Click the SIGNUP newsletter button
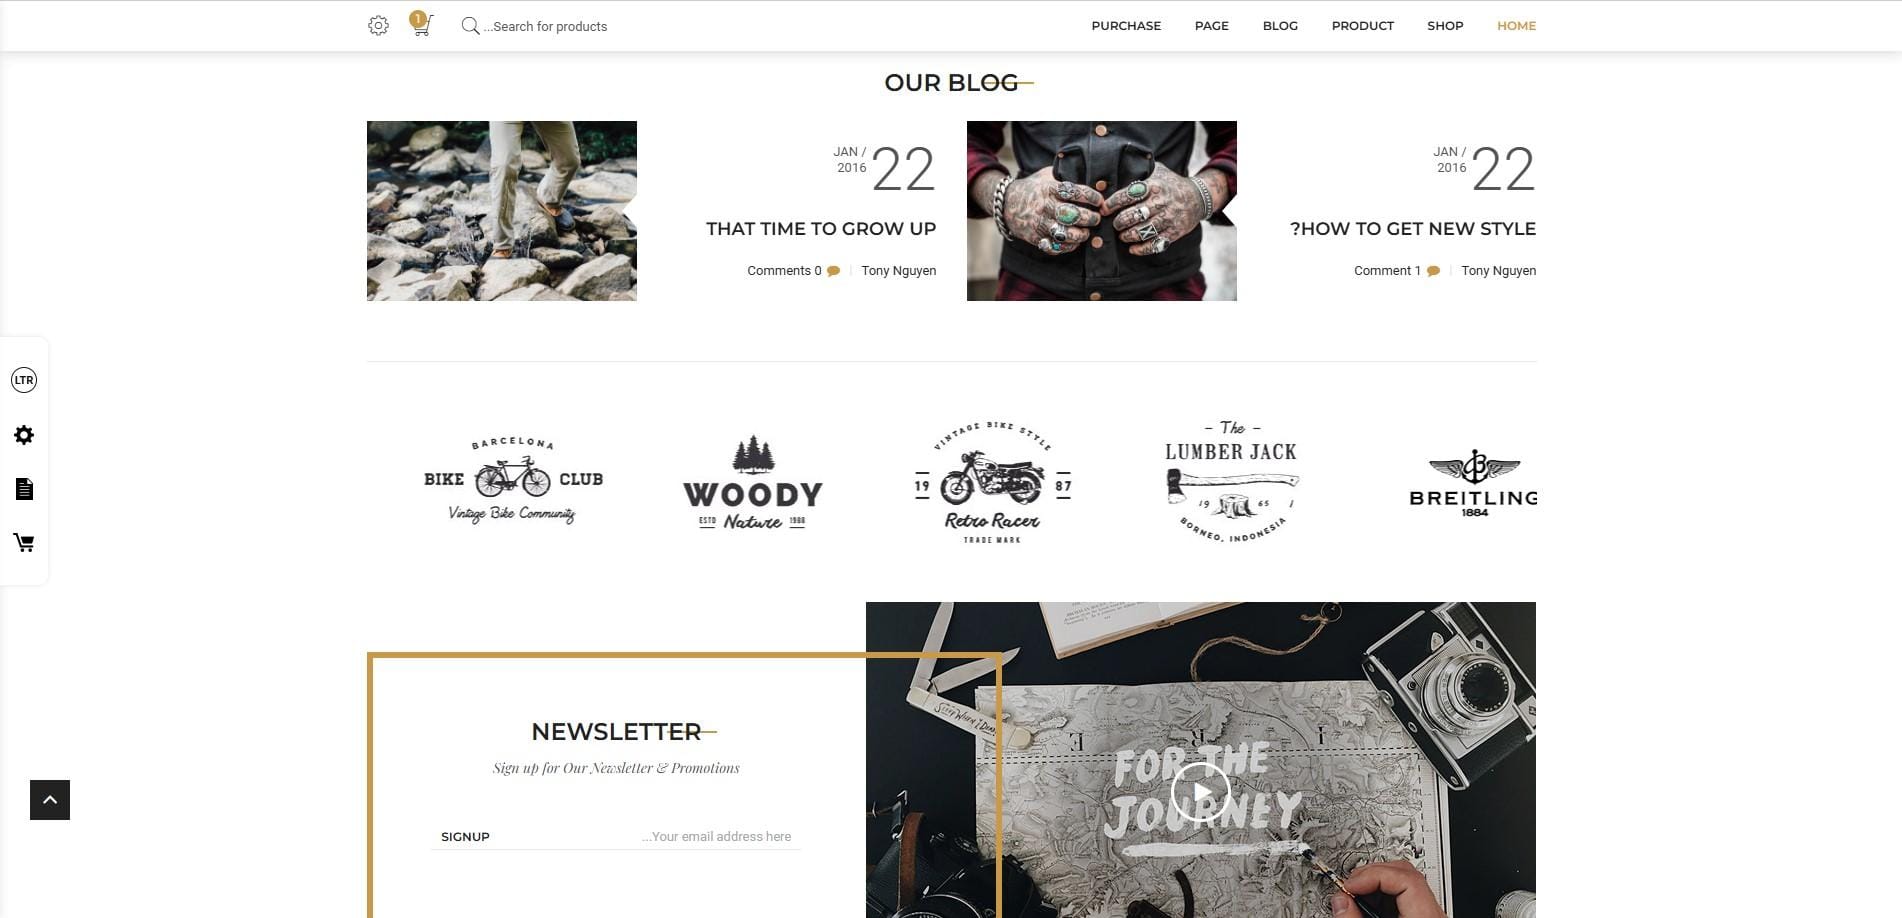Image resolution: width=1902 pixels, height=918 pixels. pyautogui.click(x=465, y=837)
